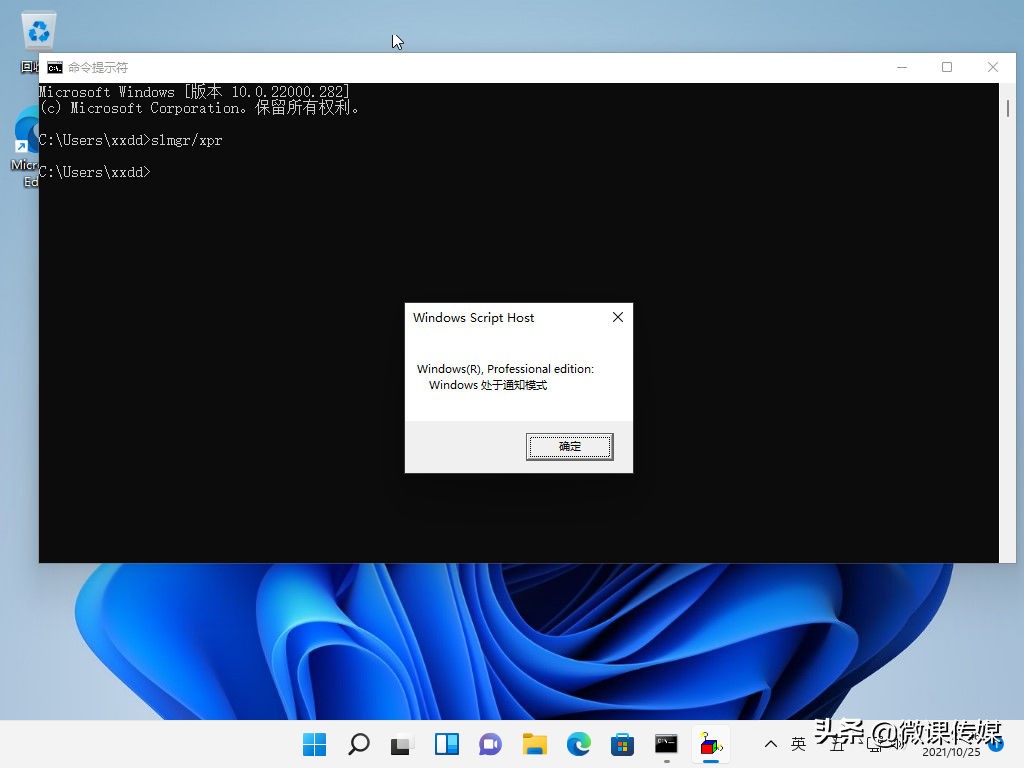Open Microsoft Store from the taskbar
Screen dimensions: 1024x768
(x=622, y=744)
